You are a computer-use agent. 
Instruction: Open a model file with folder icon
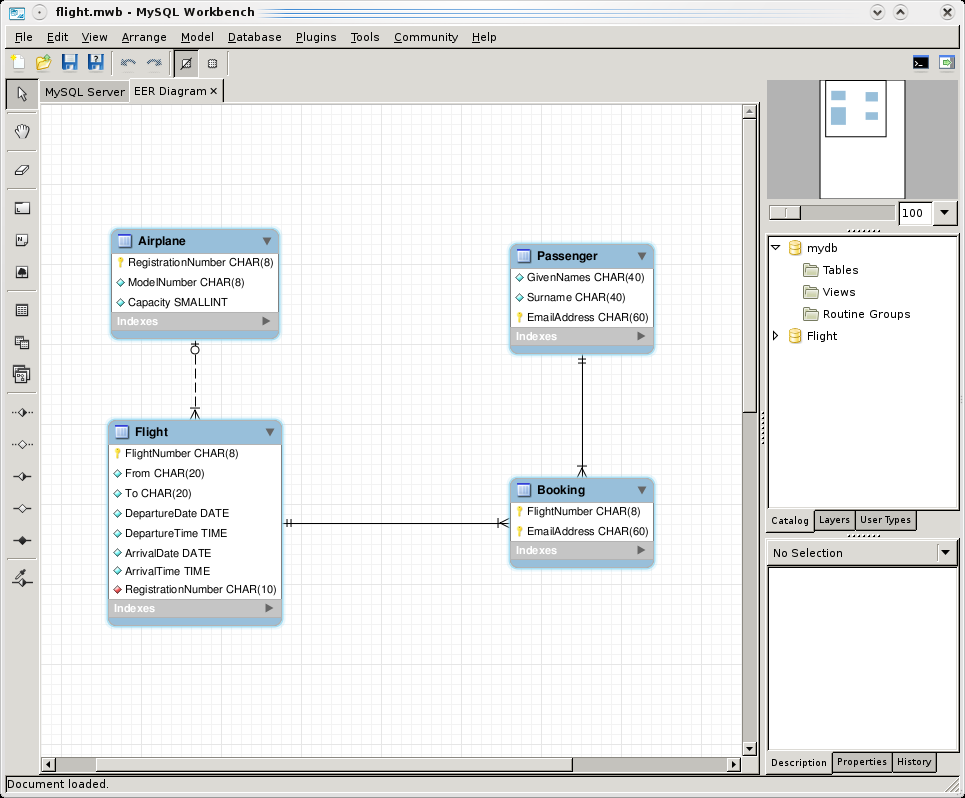pos(44,63)
